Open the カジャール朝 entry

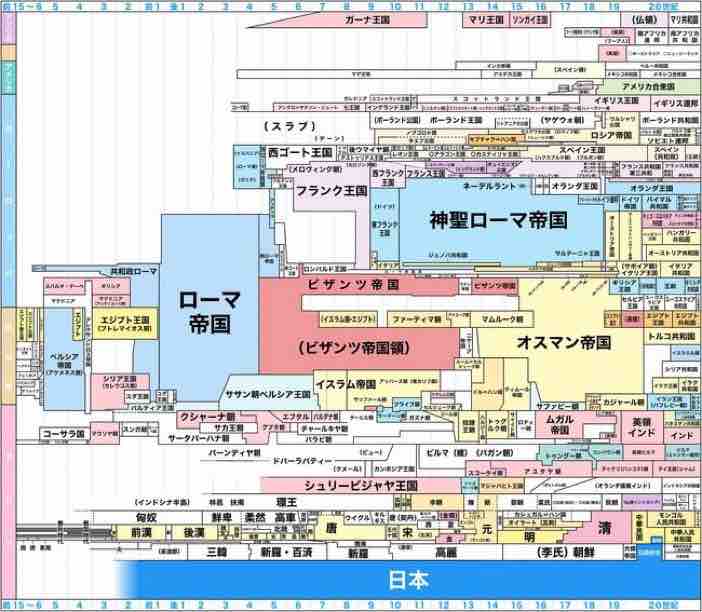623,402
